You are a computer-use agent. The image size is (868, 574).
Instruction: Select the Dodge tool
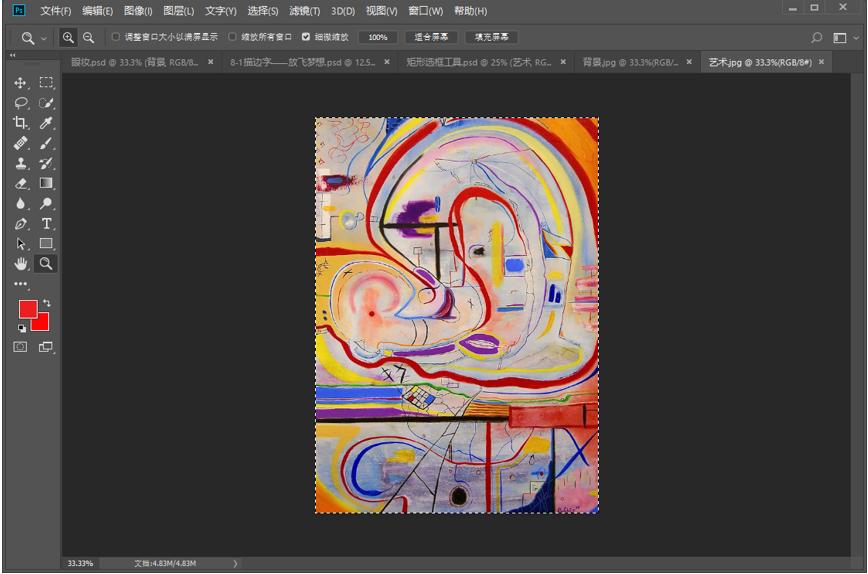click(x=46, y=203)
